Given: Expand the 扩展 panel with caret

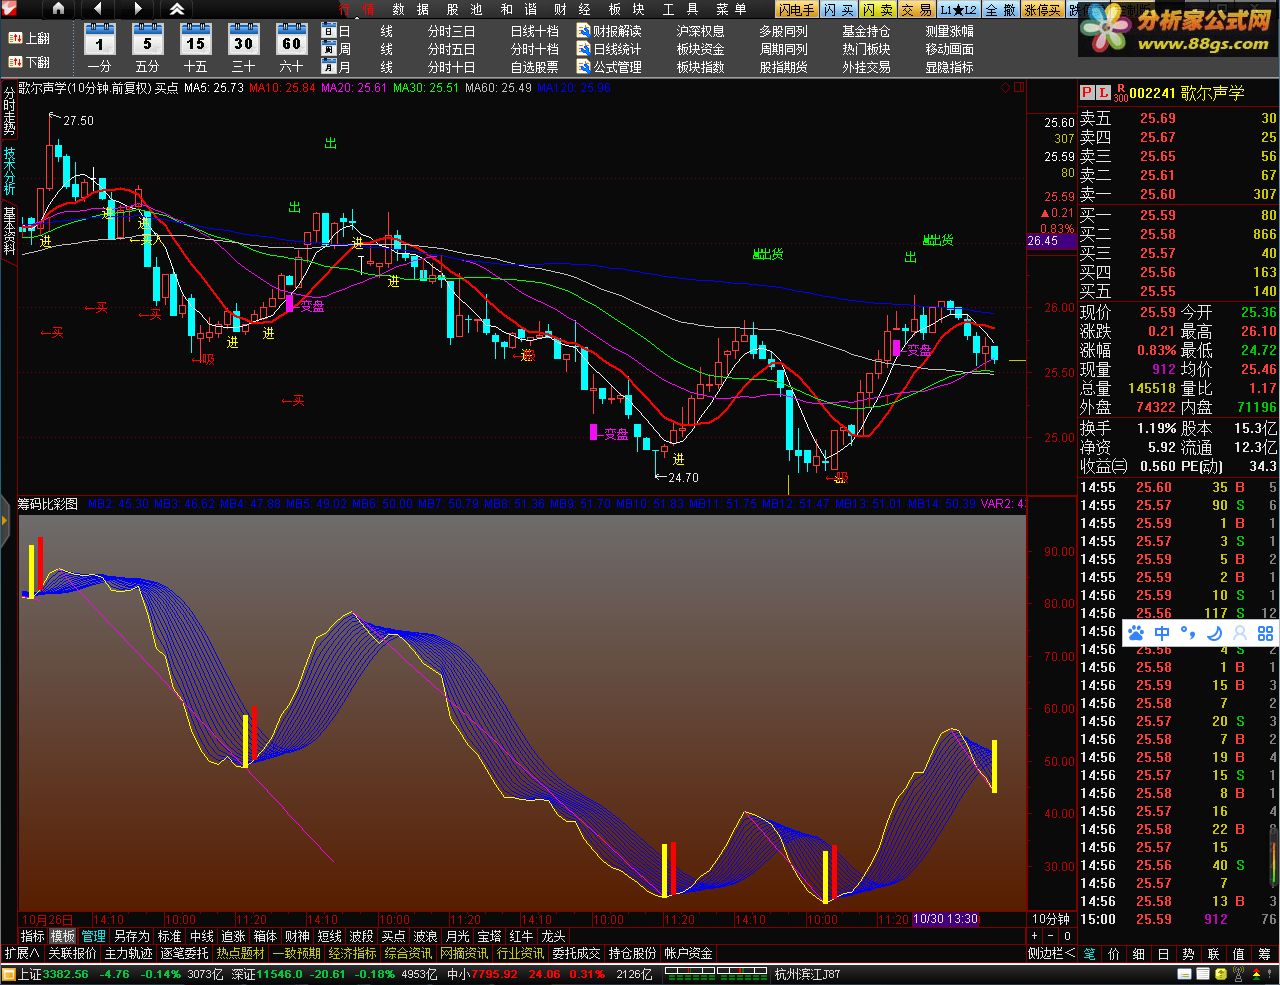Looking at the screenshot, I should click(22, 953).
